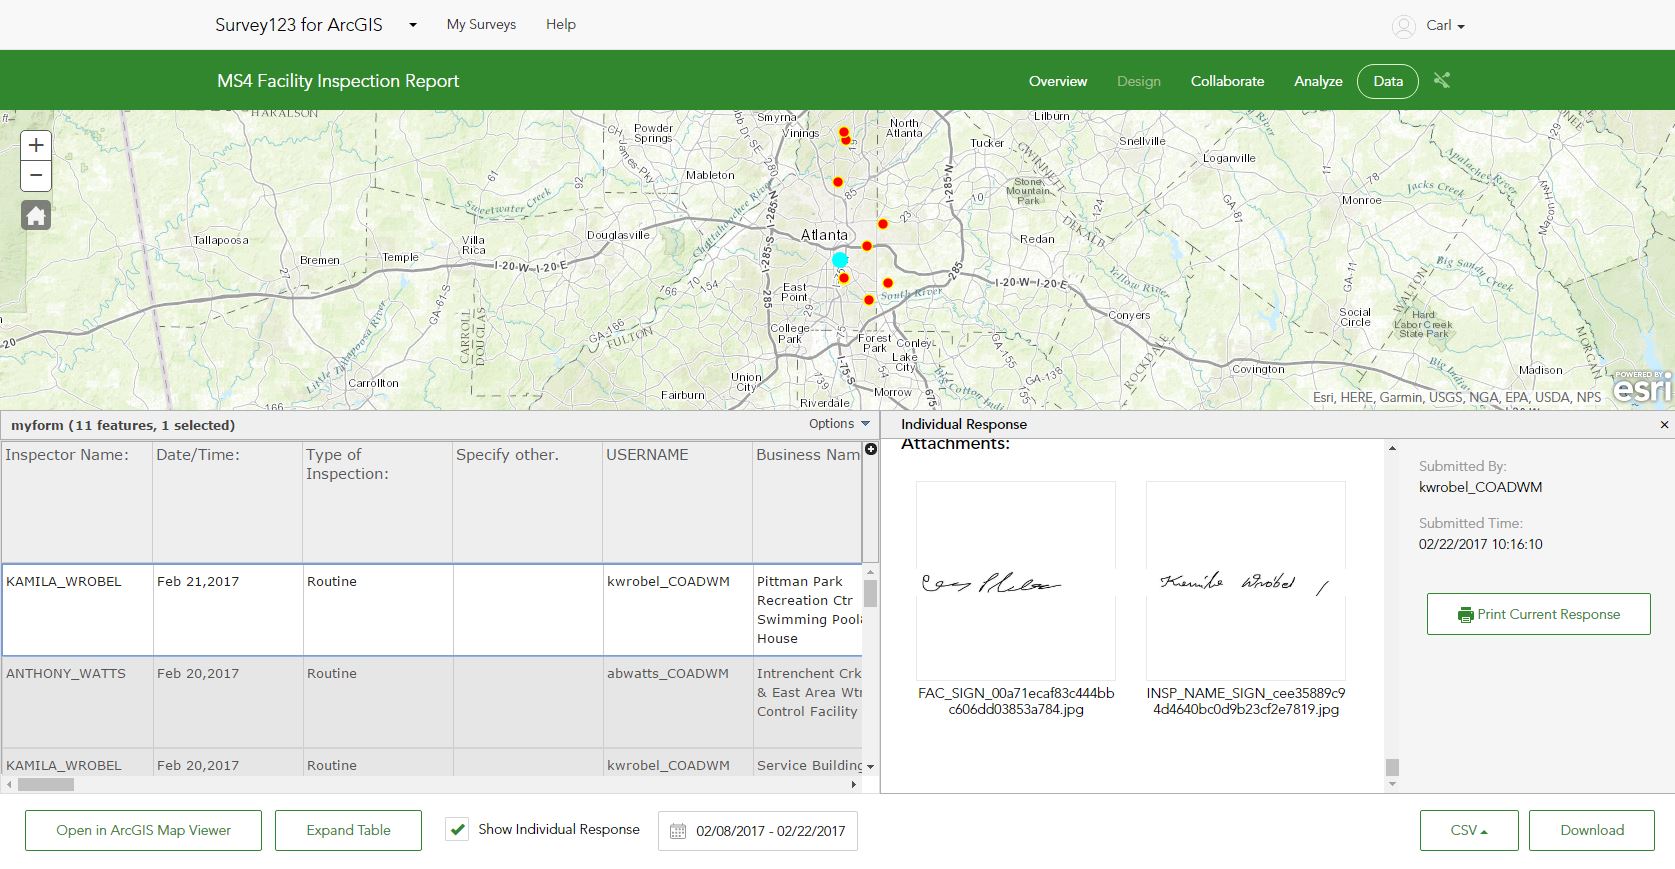Image resolution: width=1675 pixels, height=869 pixels.
Task: Switch to the Overview tab
Action: (1058, 81)
